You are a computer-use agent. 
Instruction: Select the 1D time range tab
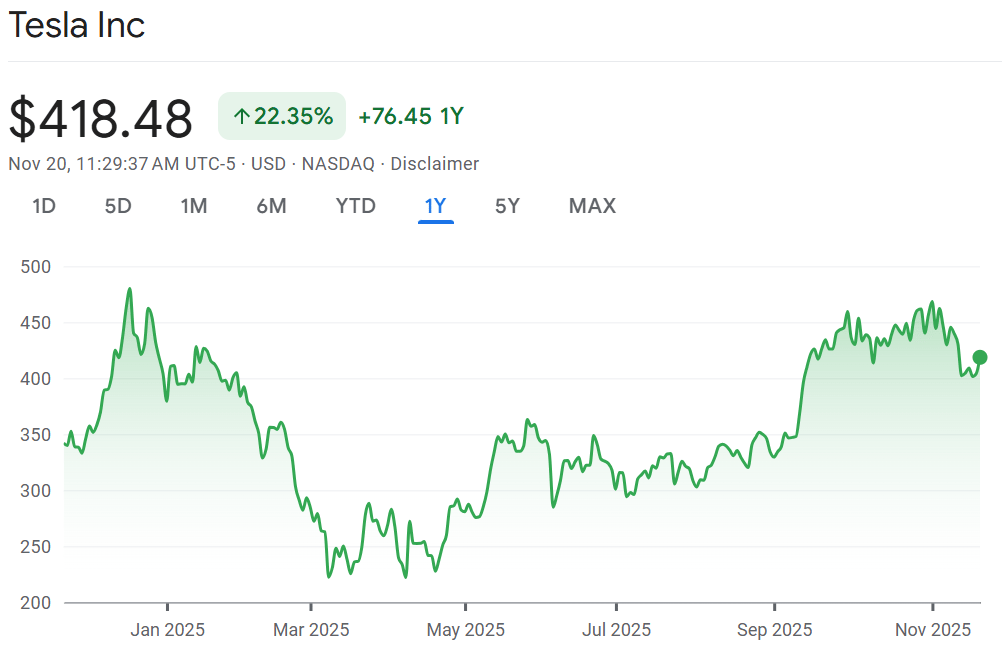click(44, 206)
